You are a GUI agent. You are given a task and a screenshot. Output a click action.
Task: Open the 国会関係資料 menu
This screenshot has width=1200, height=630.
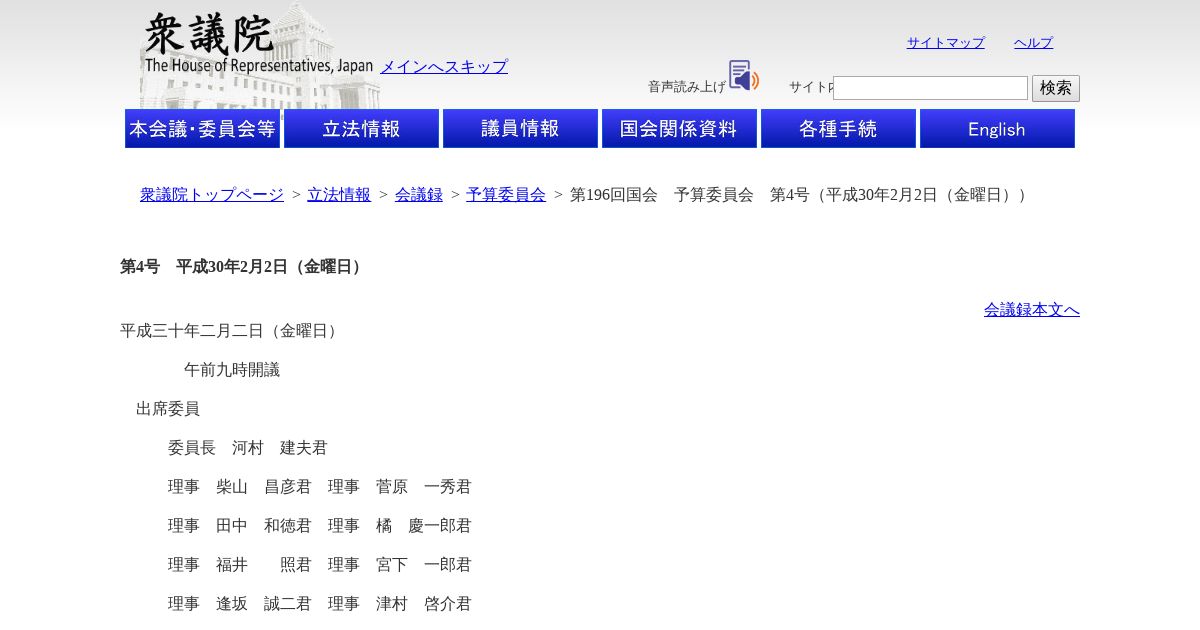click(x=679, y=129)
